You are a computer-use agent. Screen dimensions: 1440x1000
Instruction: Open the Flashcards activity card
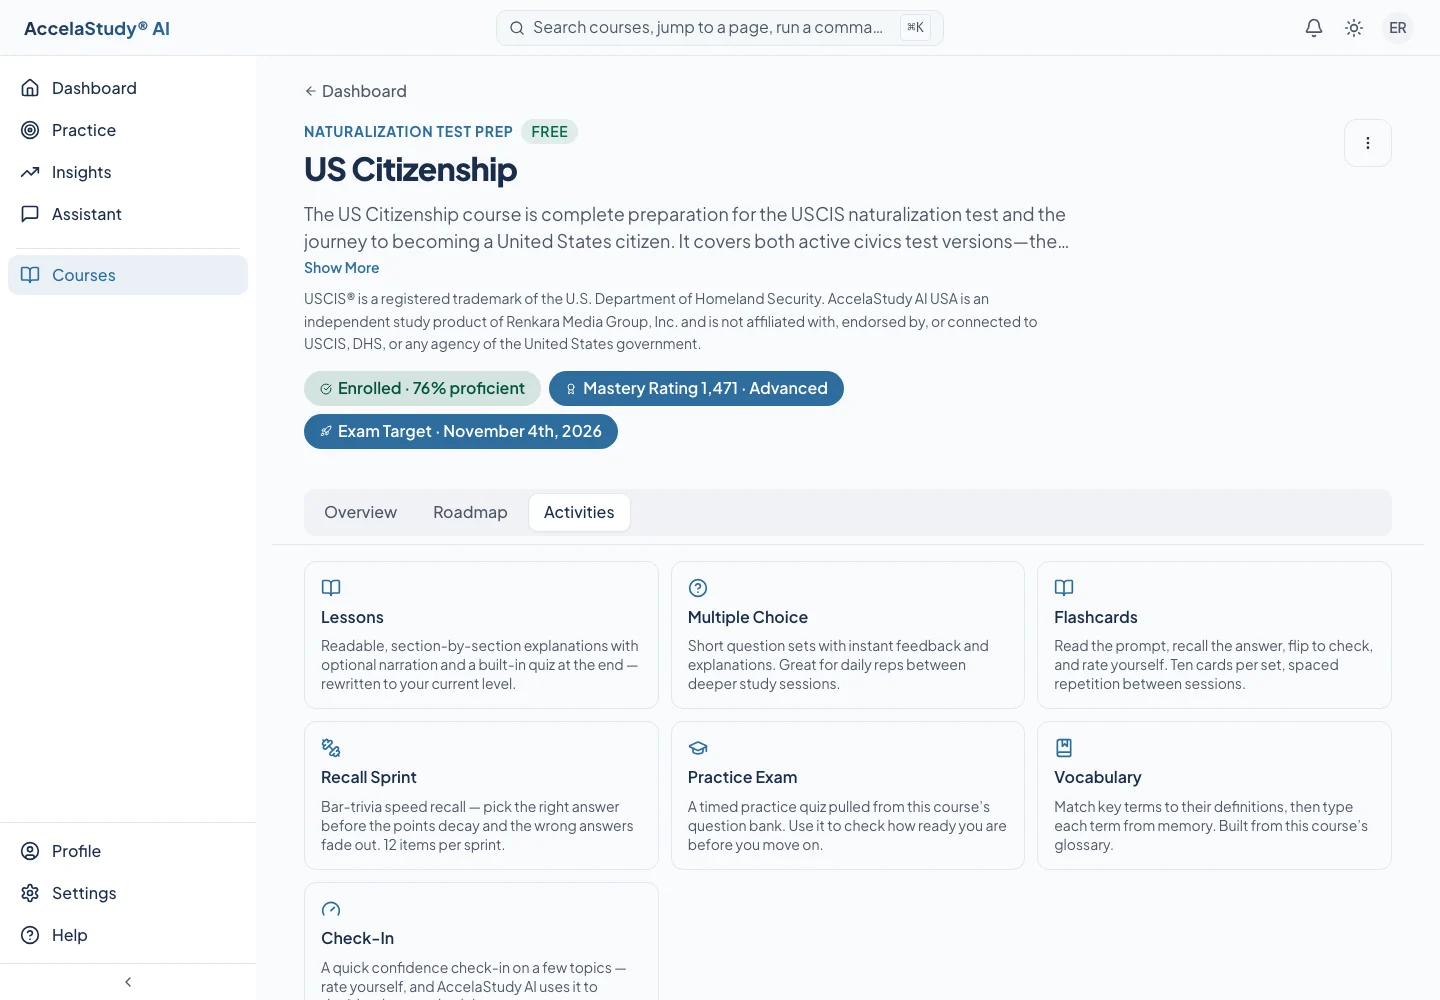coord(1214,635)
